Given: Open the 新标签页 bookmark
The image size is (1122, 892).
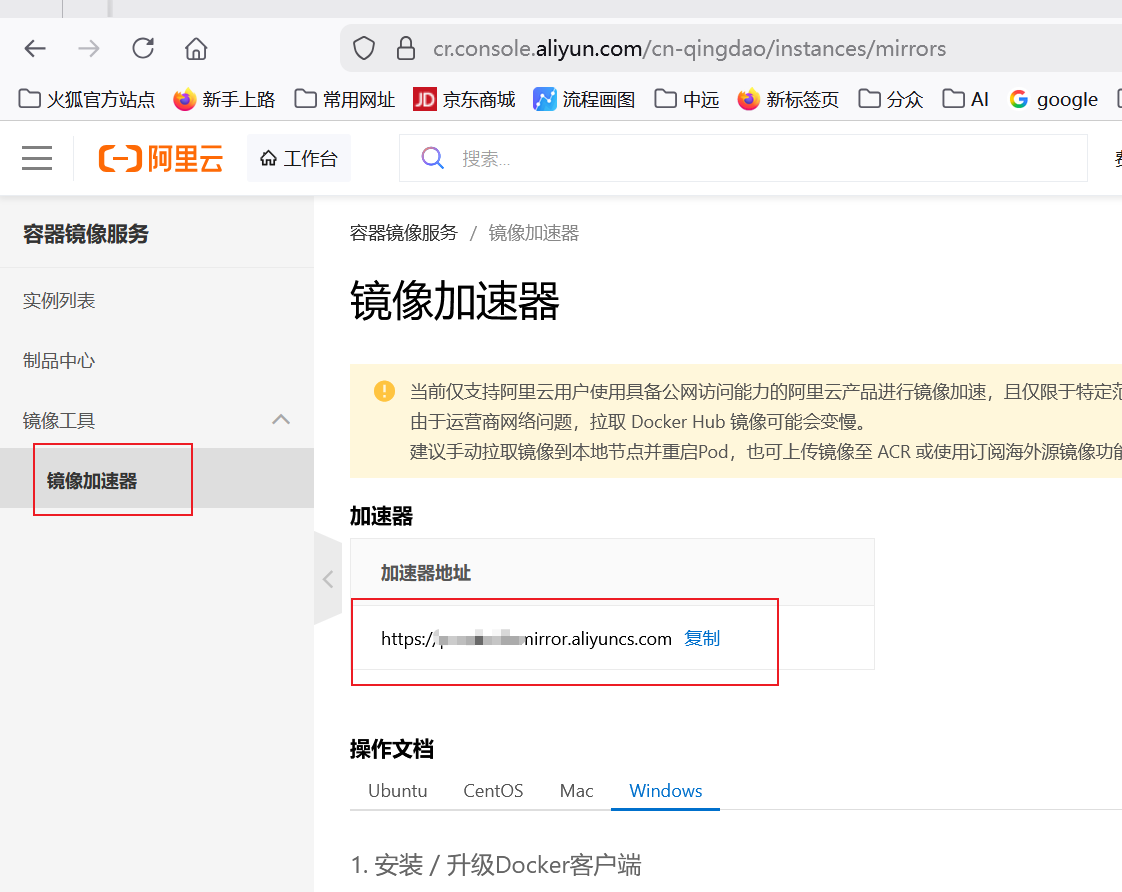Looking at the screenshot, I should click(788, 99).
